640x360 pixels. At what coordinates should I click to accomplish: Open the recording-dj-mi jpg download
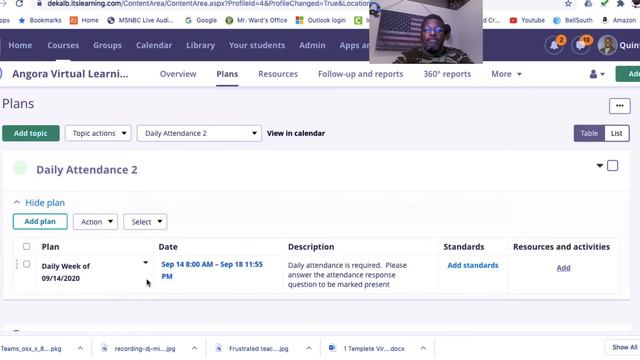pyautogui.click(x=139, y=349)
